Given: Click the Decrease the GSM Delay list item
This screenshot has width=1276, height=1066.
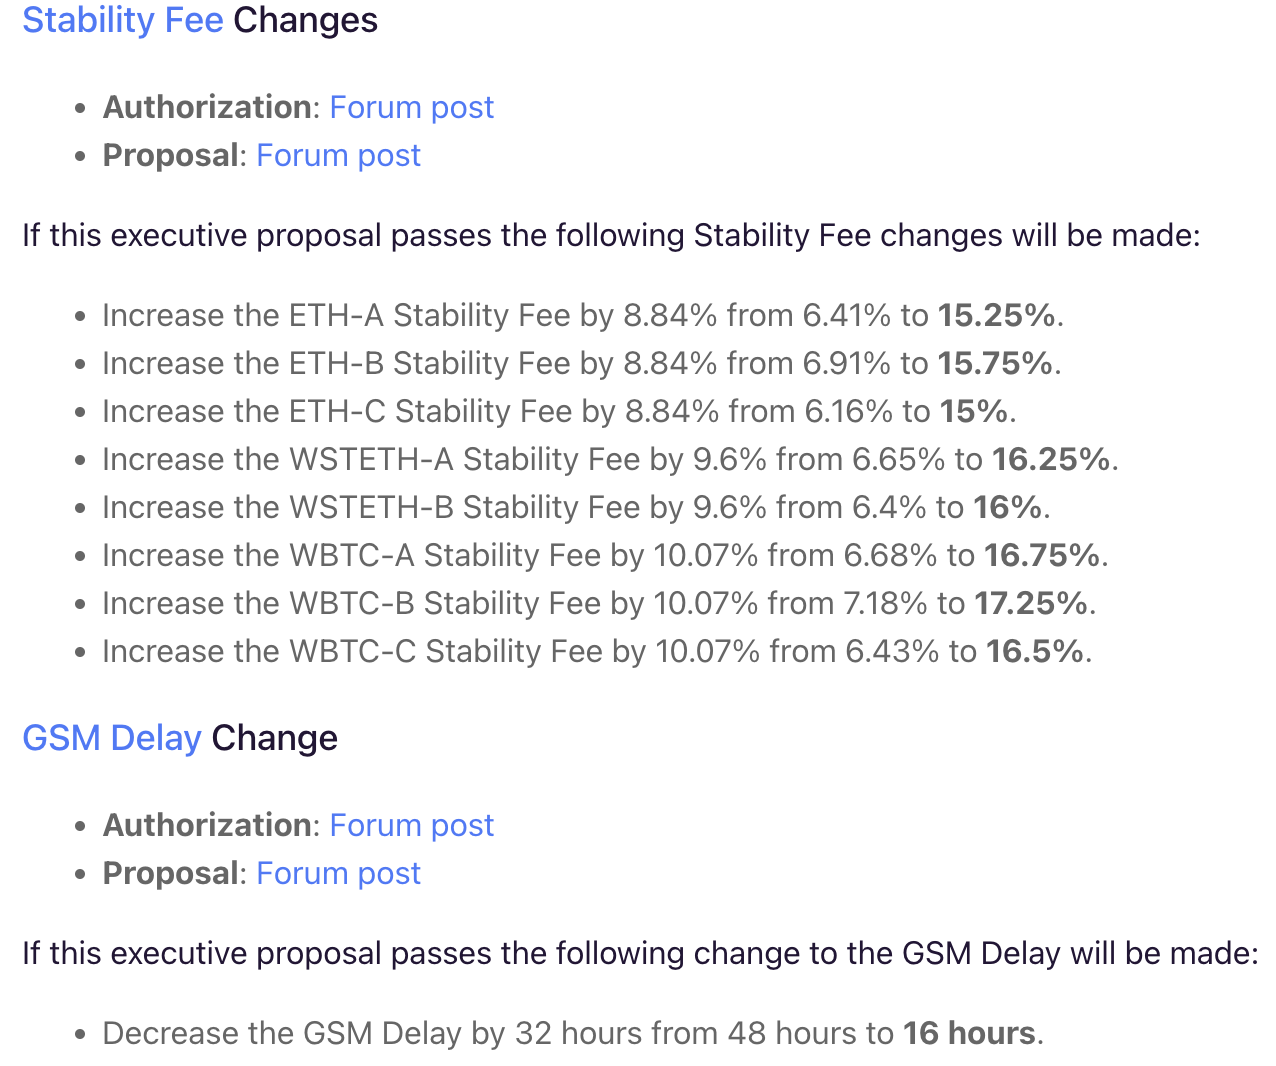Looking at the screenshot, I should [573, 1033].
